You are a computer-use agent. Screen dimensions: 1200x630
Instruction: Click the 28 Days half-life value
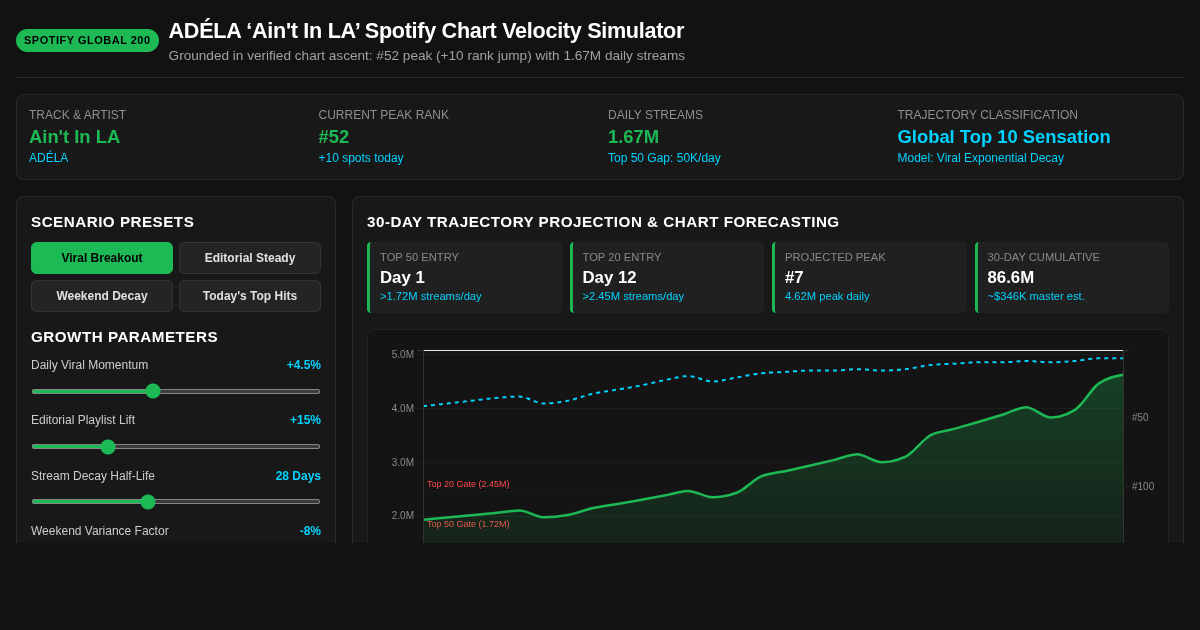tap(298, 476)
